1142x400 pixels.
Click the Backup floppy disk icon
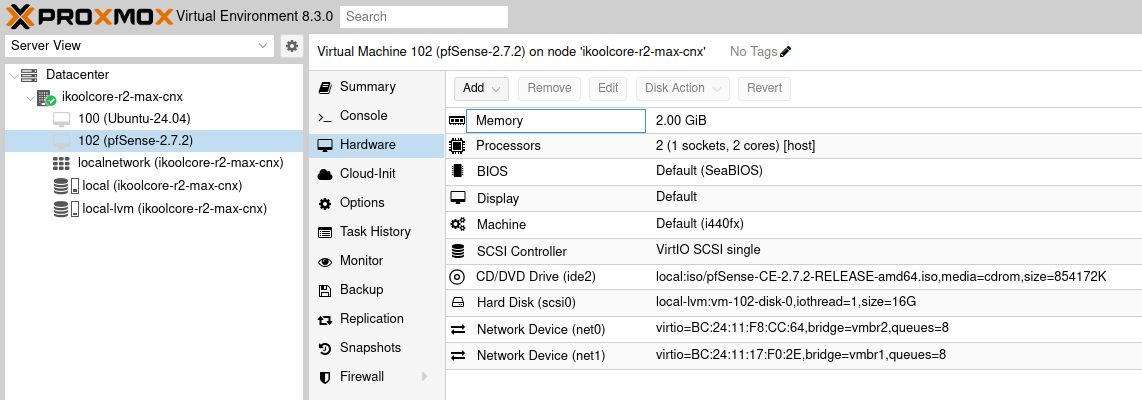[326, 290]
